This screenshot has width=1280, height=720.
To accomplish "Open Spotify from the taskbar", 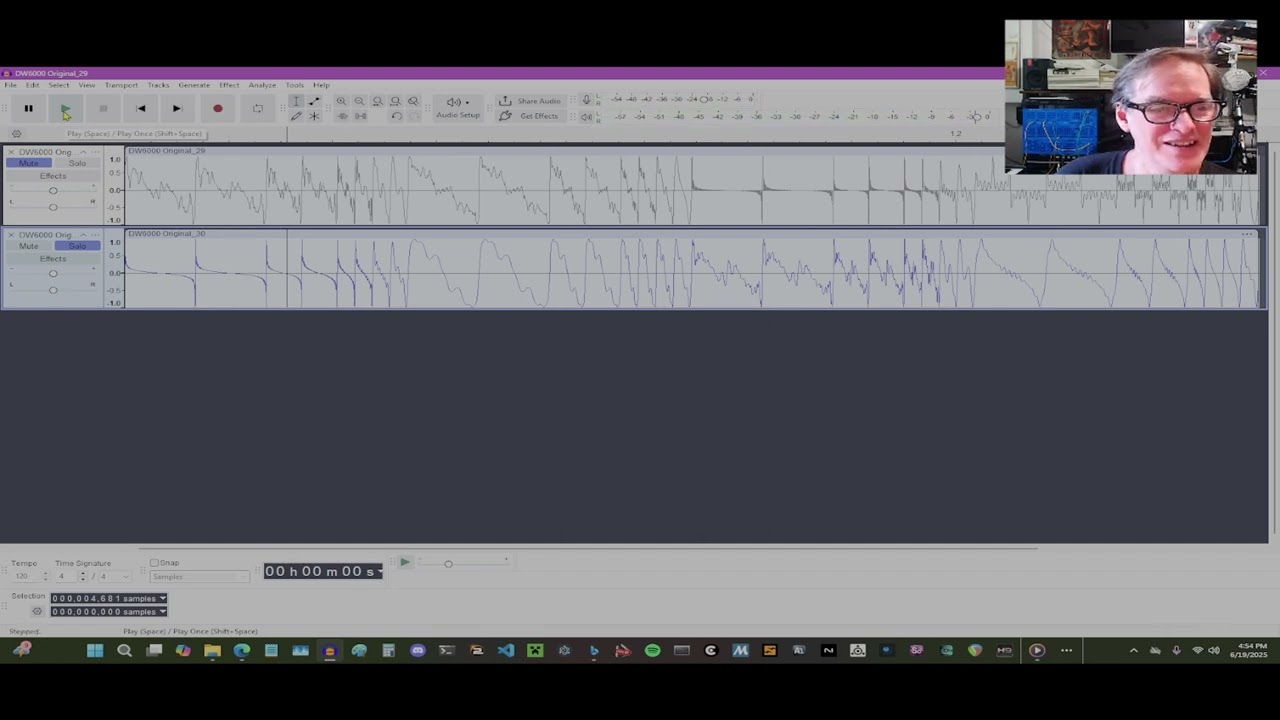I will (652, 651).
